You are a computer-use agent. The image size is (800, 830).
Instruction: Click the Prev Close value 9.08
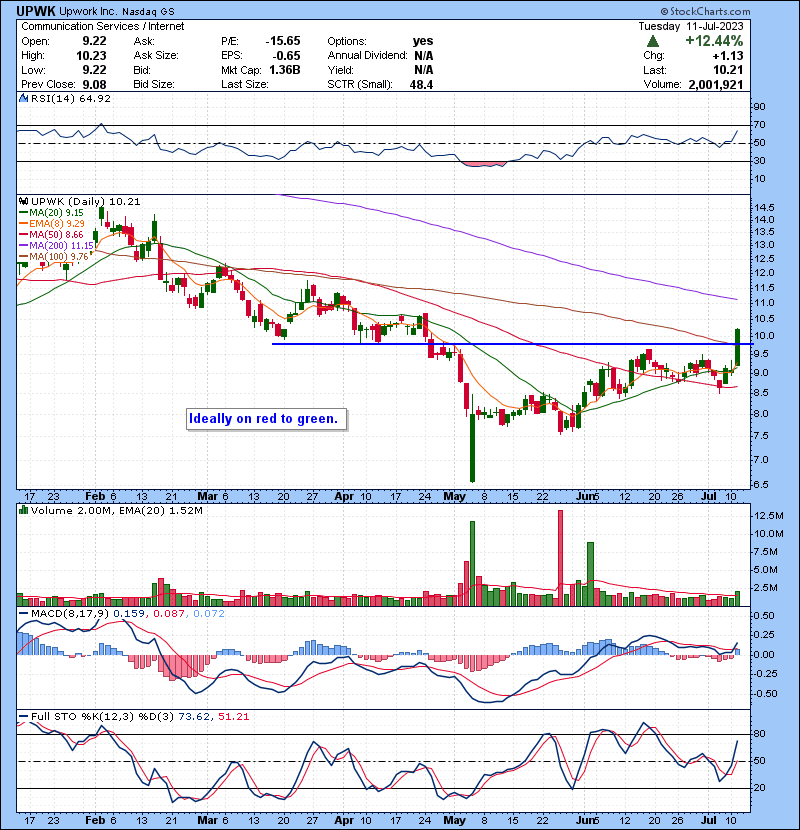point(94,84)
